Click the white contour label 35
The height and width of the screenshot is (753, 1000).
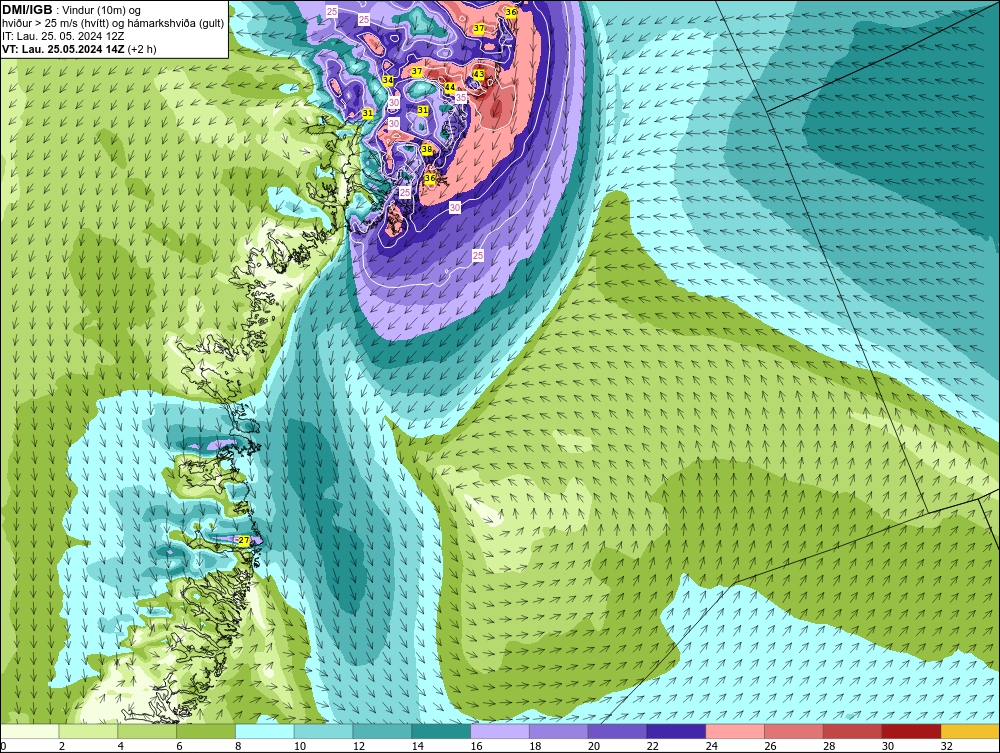pos(461,98)
